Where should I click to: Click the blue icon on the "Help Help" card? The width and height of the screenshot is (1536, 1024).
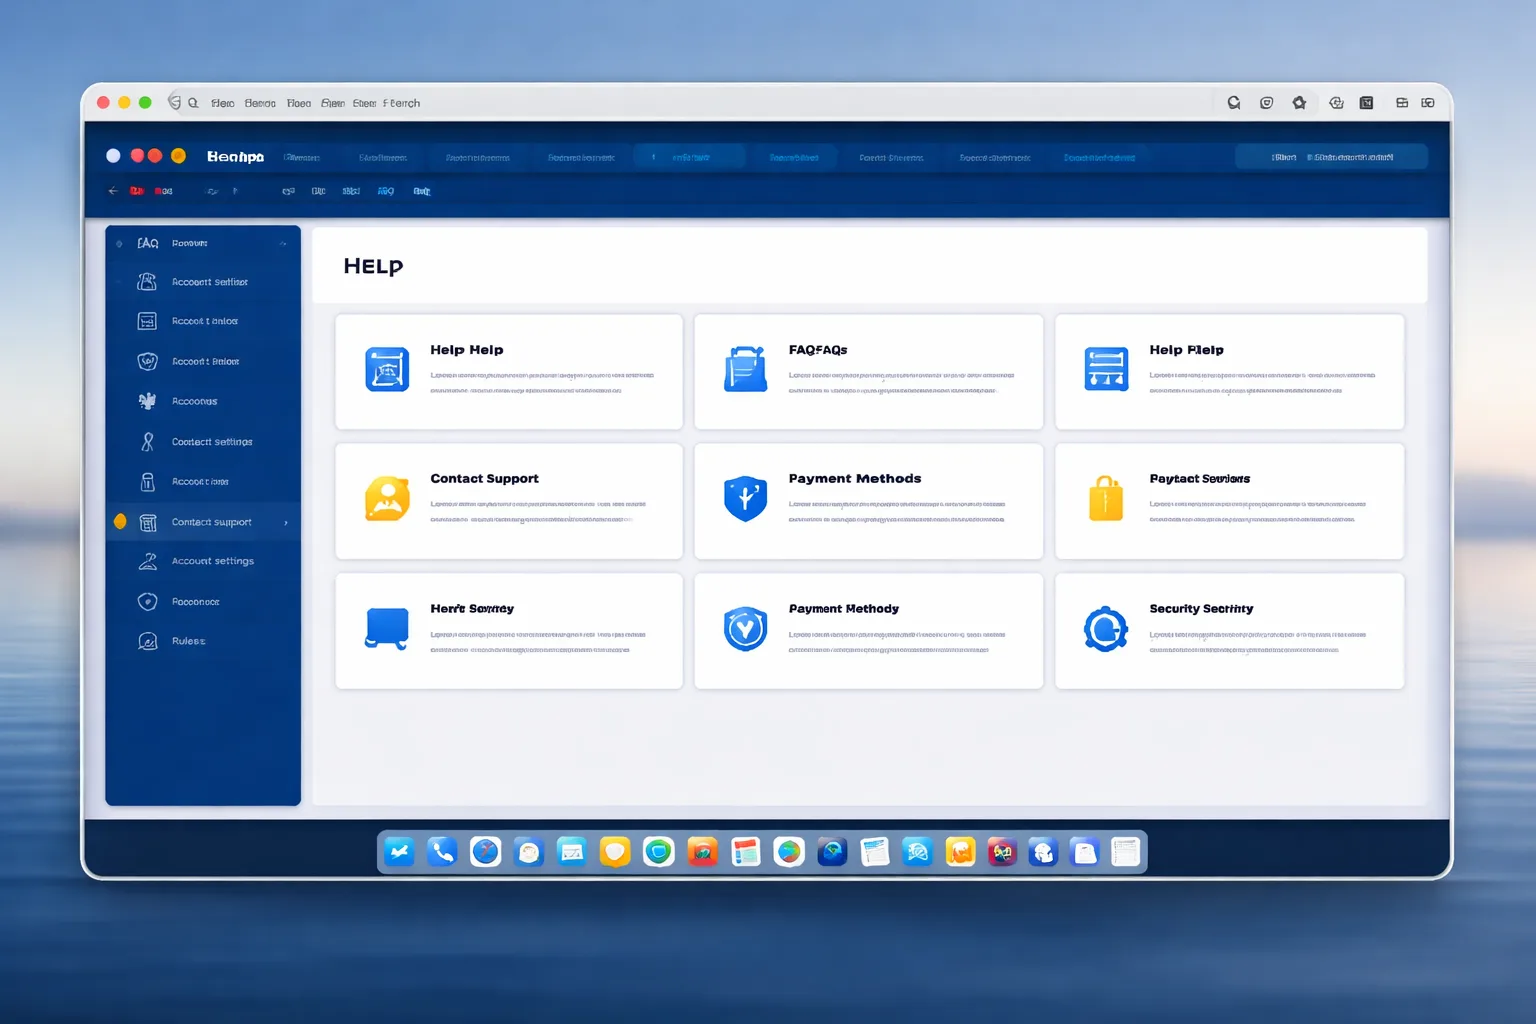coord(387,370)
